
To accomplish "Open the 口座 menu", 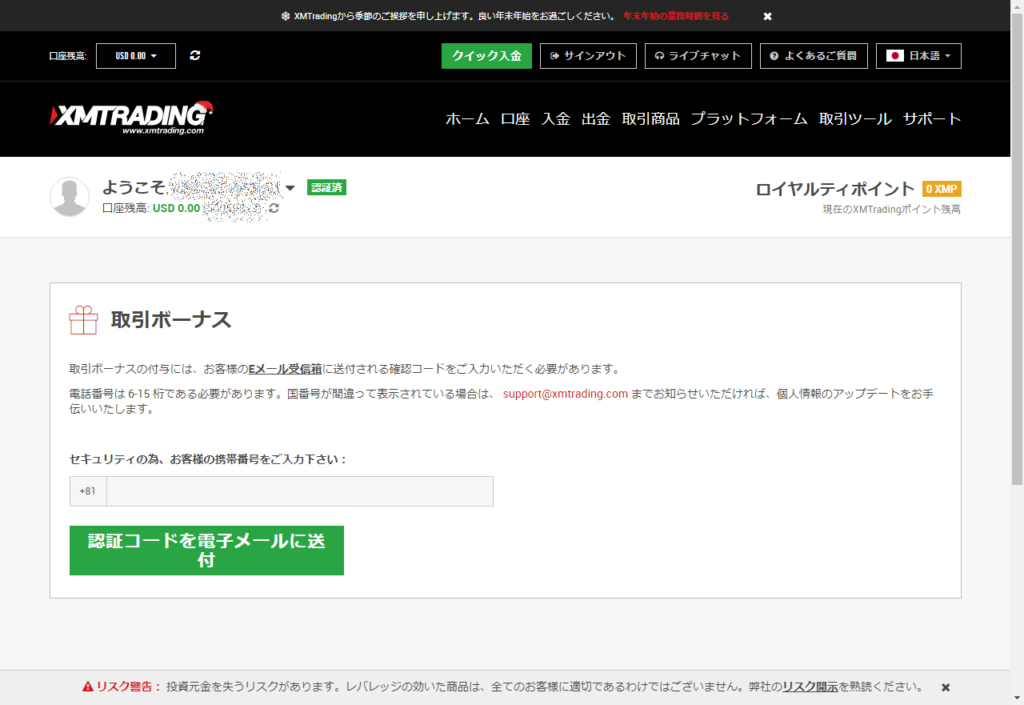I will pos(515,119).
